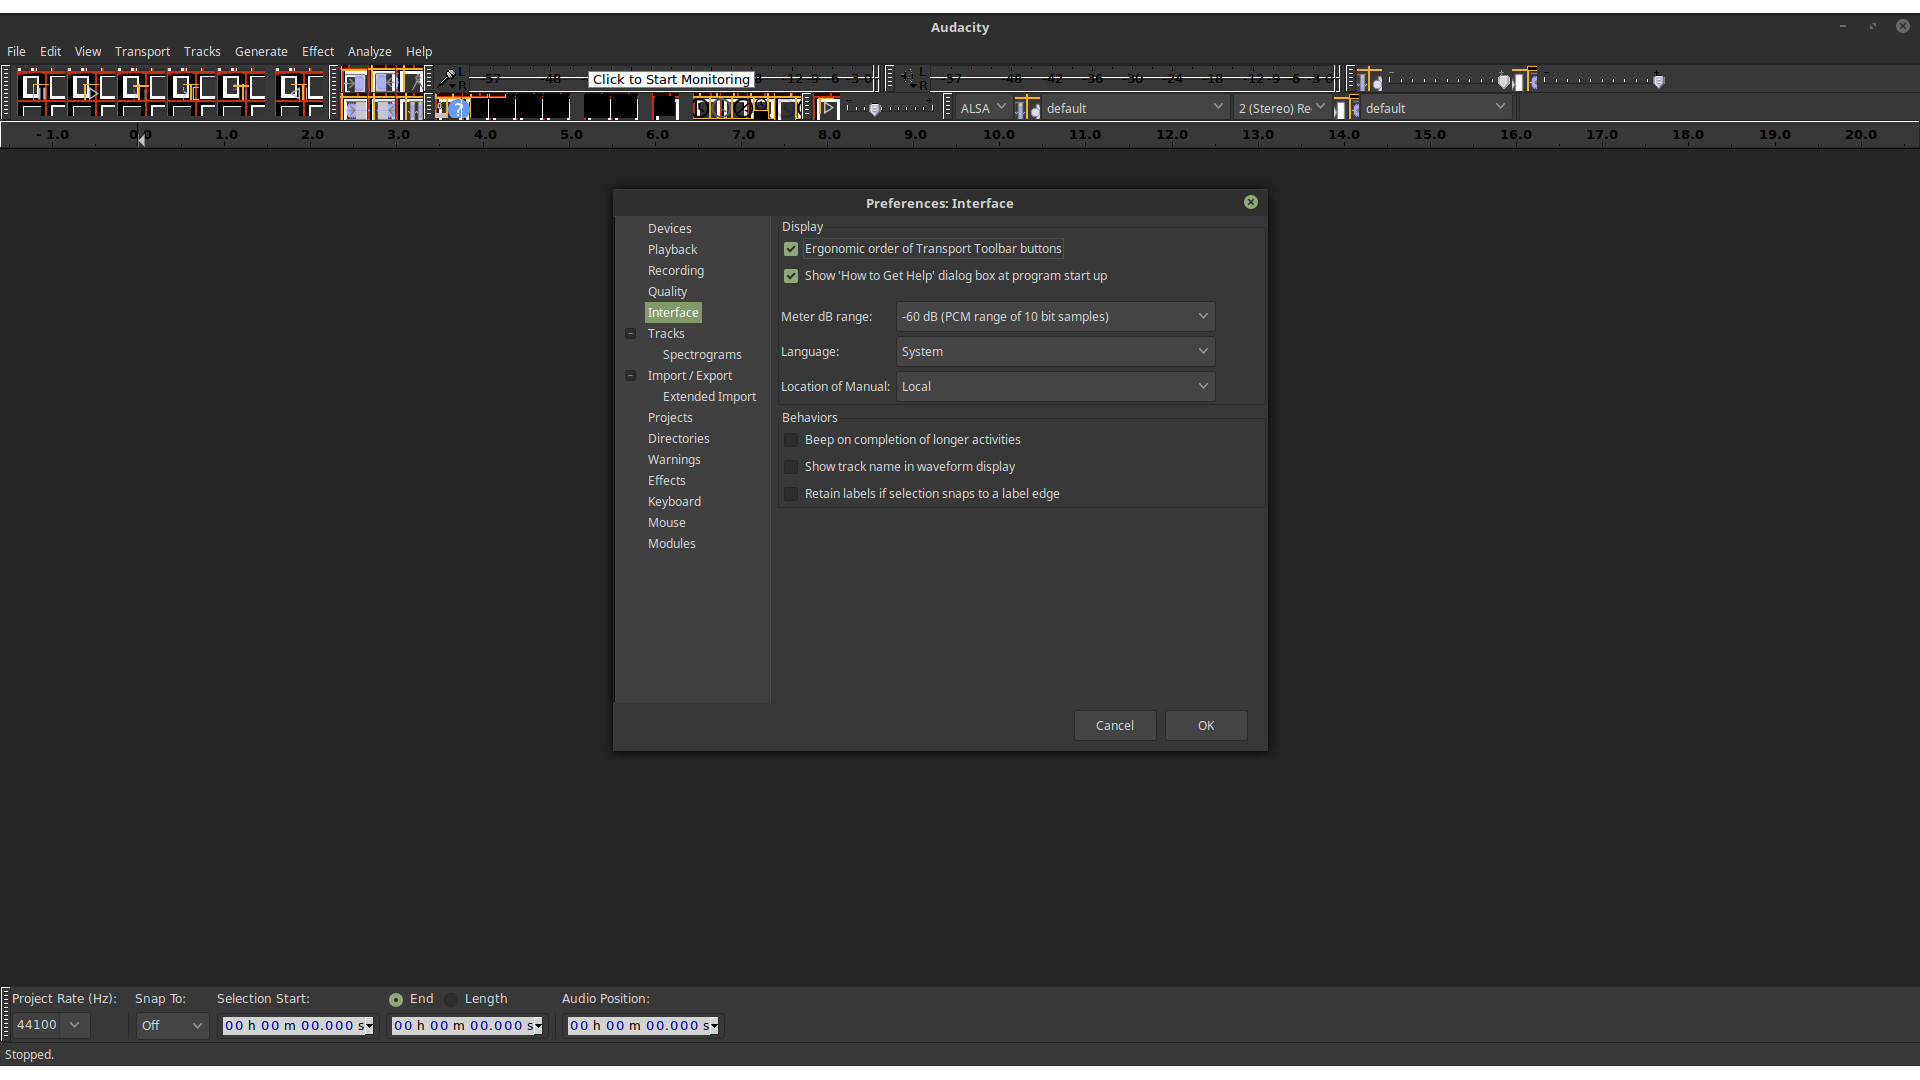Click the Selection Start time field
The height and width of the screenshot is (1080, 1920).
pyautogui.click(x=298, y=1026)
